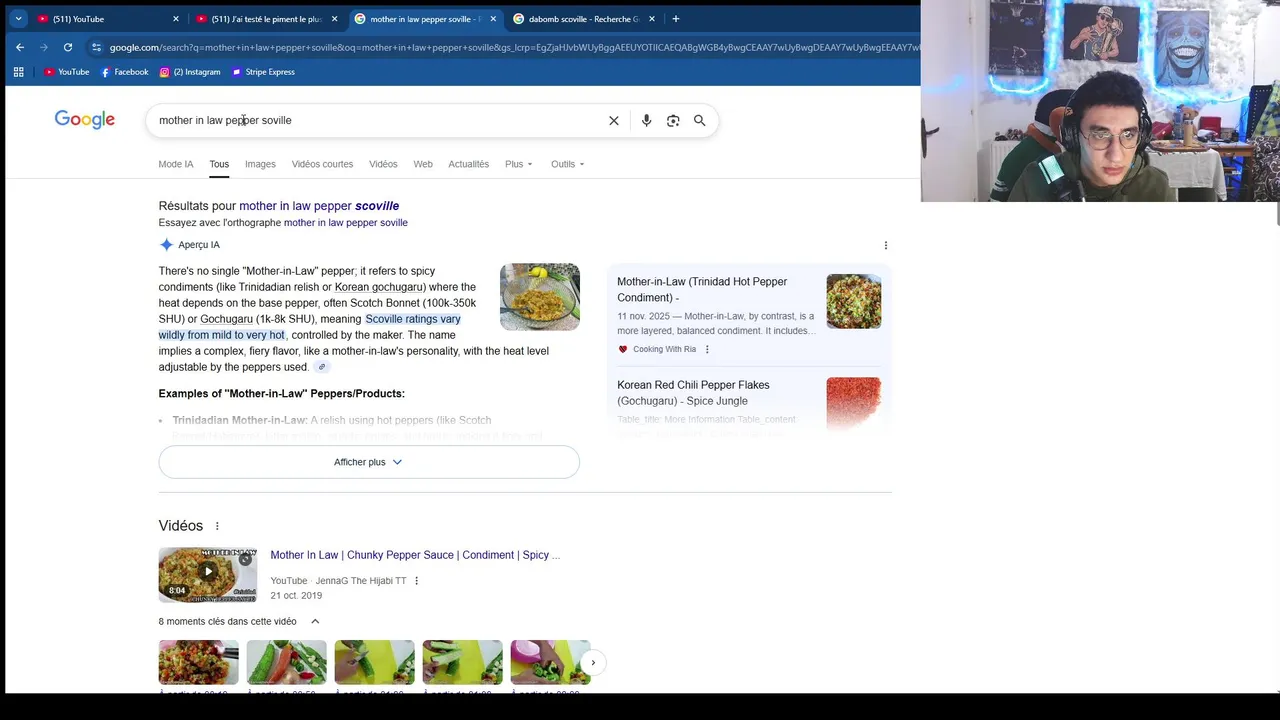Open the Cooking With Ria options menu
Image resolution: width=1280 pixels, height=720 pixels.
coord(707,349)
